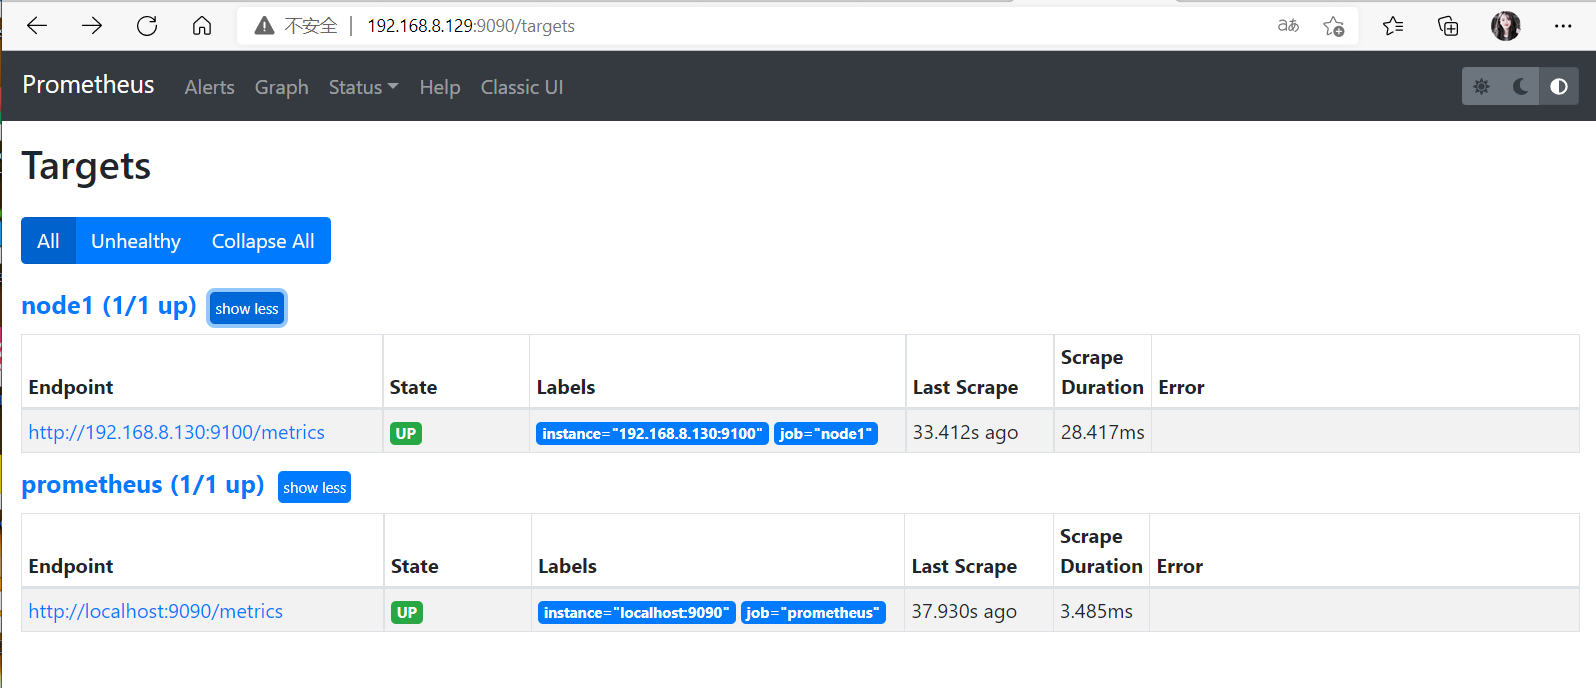Screen dimensions: 1596x688
Task: Click the UP state badge for node1
Action: pyautogui.click(x=406, y=433)
